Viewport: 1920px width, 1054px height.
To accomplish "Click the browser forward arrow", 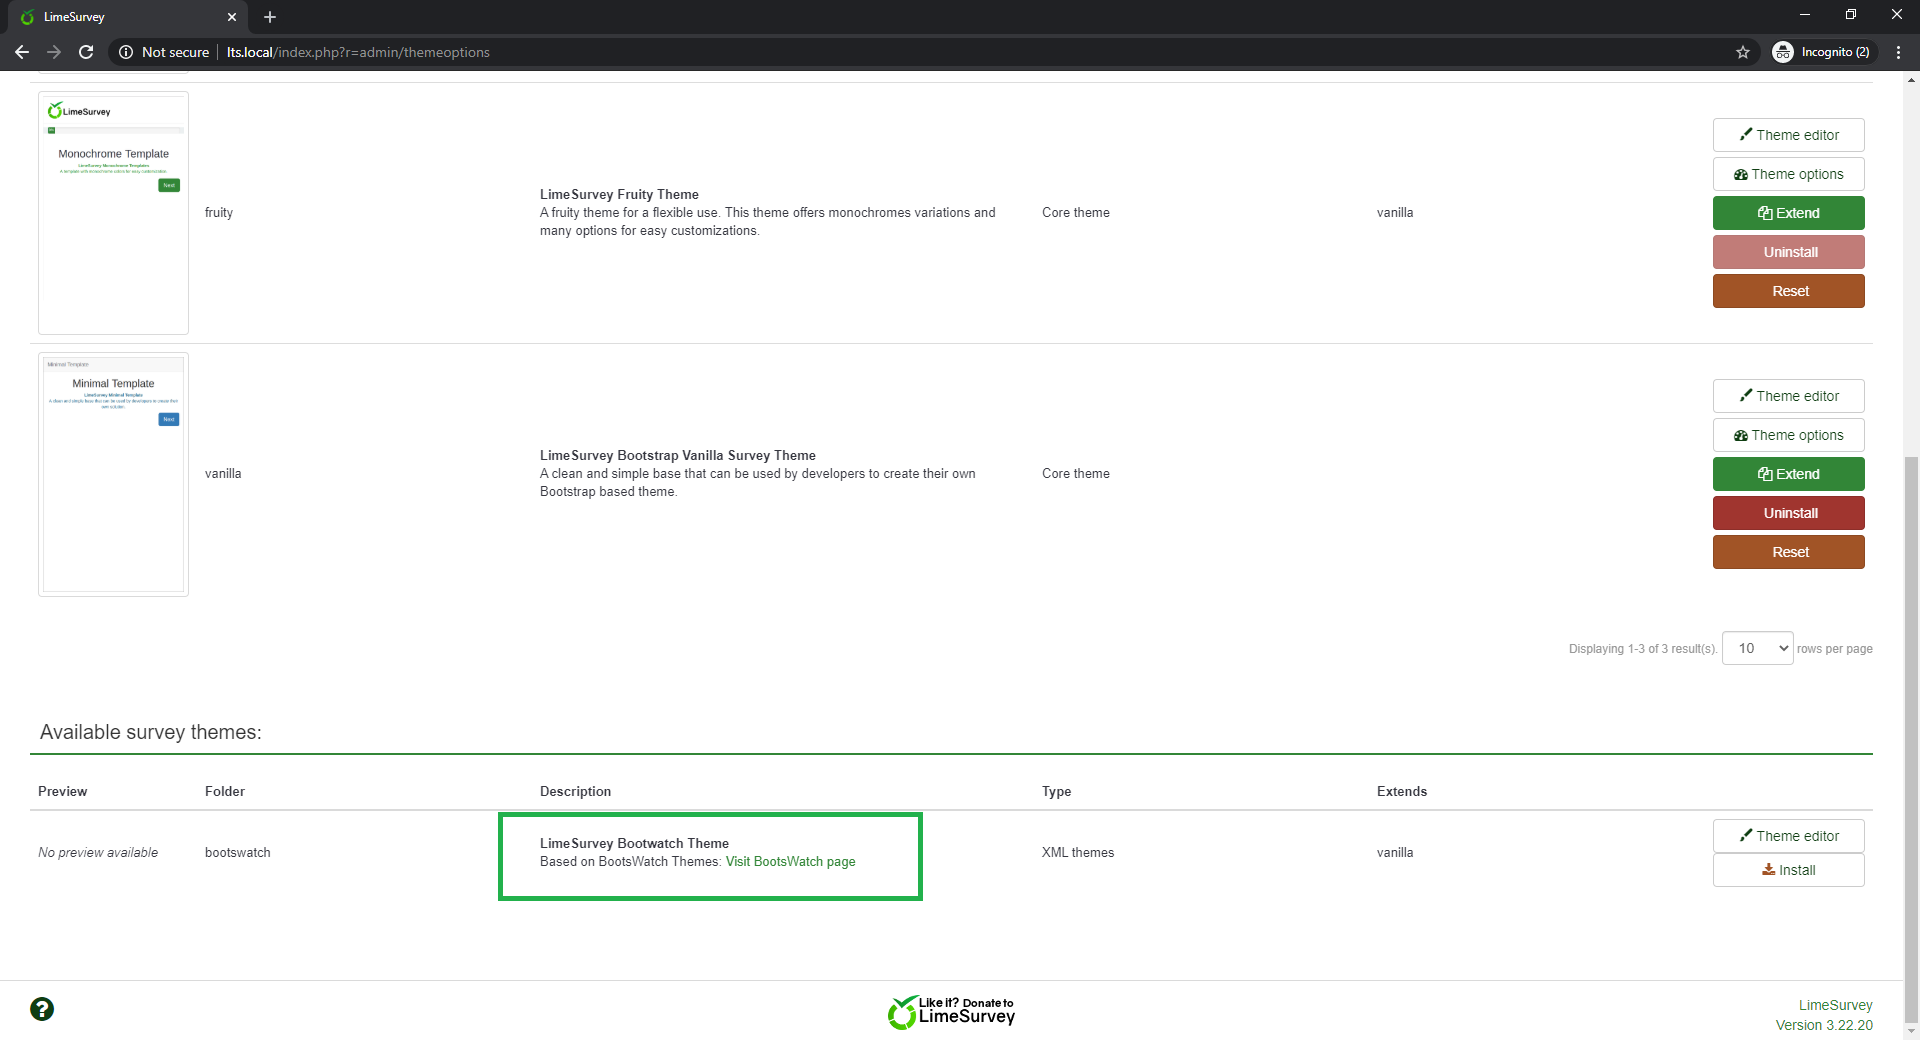I will [x=54, y=52].
